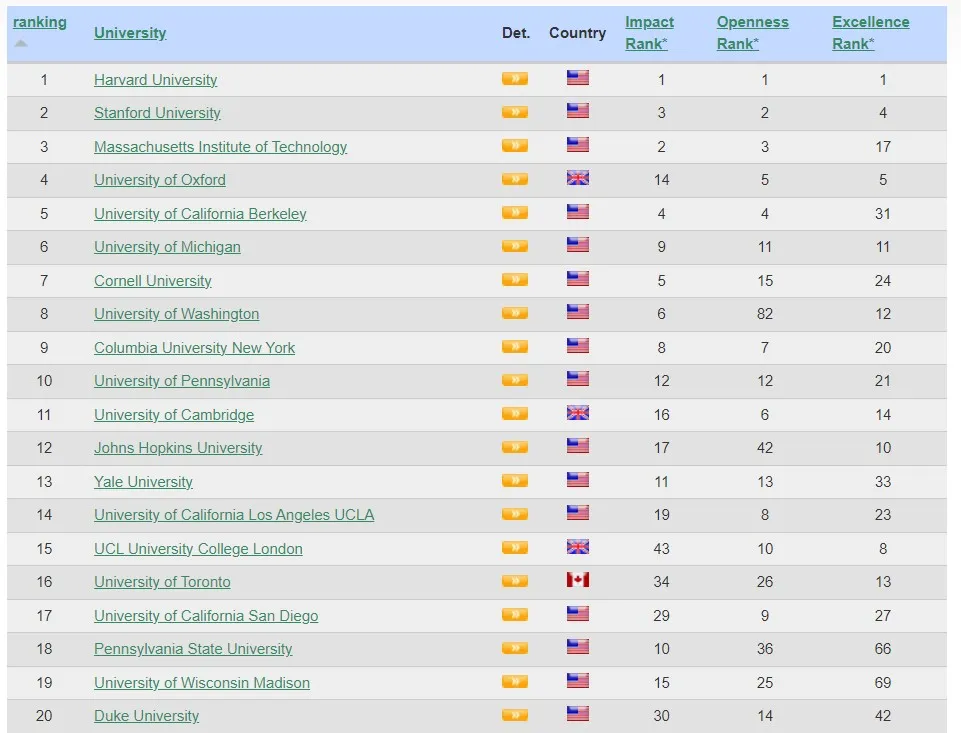The image size is (961, 733).
Task: Sort by Excellence Rank column header
Action: coord(870,33)
